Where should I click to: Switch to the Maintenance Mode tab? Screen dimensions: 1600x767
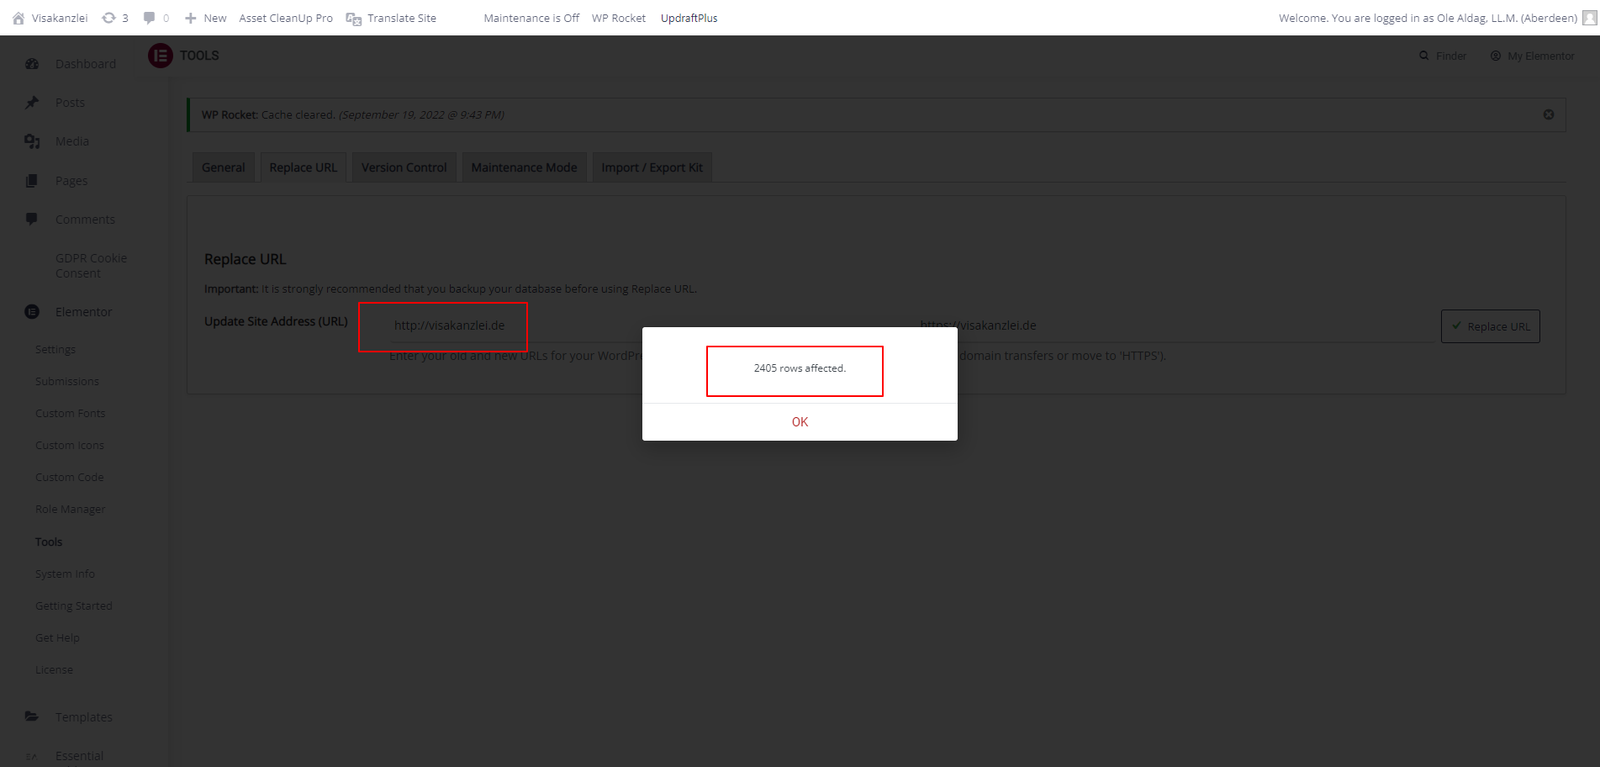point(524,167)
